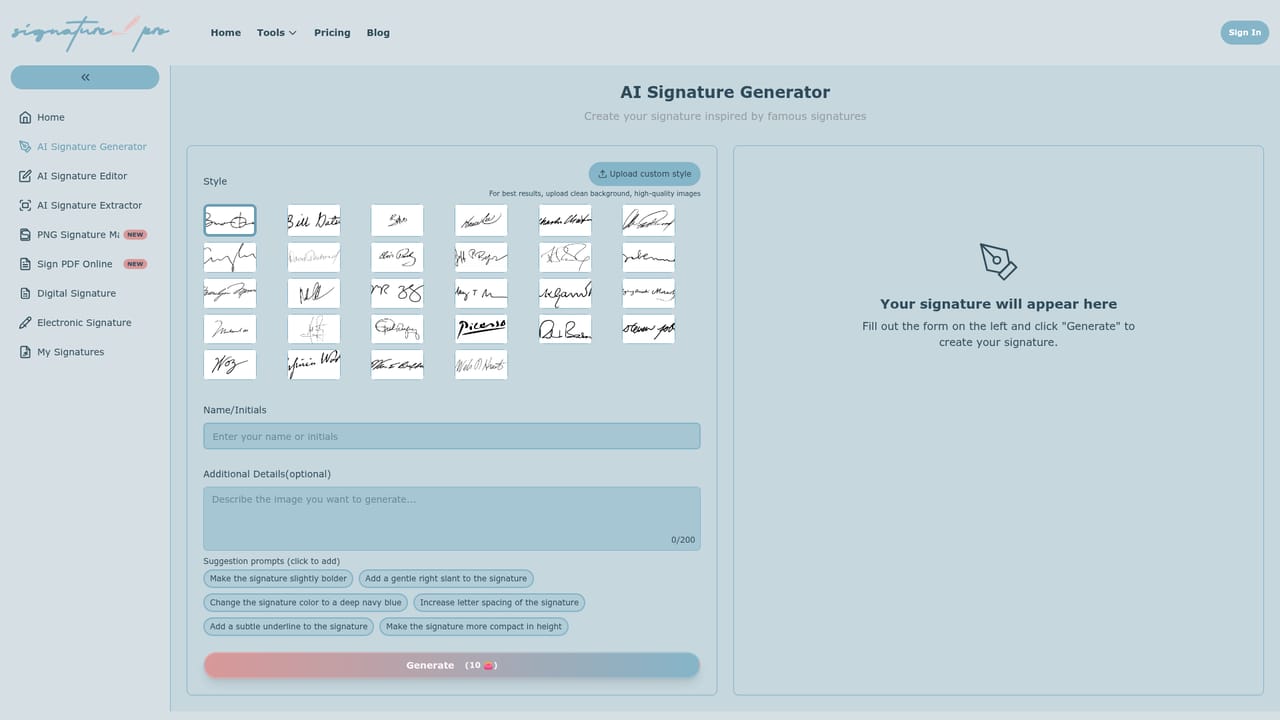Choose the Woz signature style
Image resolution: width=1280 pixels, height=720 pixels.
(x=230, y=365)
